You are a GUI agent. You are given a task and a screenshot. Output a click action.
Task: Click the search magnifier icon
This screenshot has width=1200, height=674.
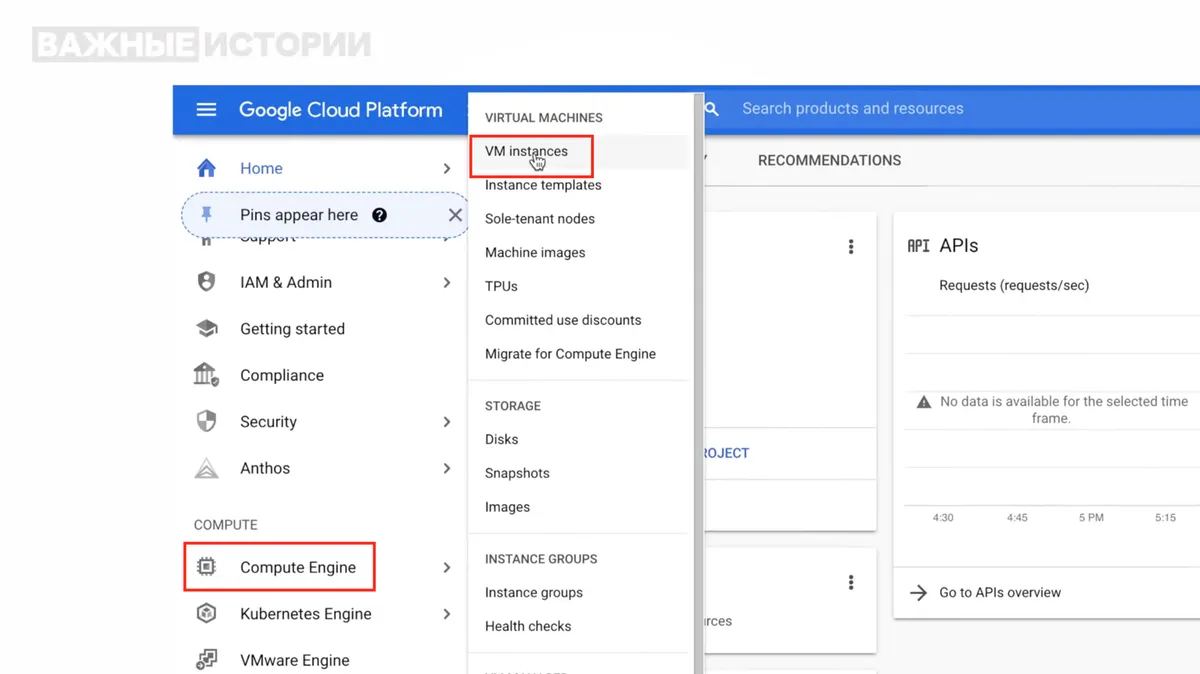coord(712,109)
